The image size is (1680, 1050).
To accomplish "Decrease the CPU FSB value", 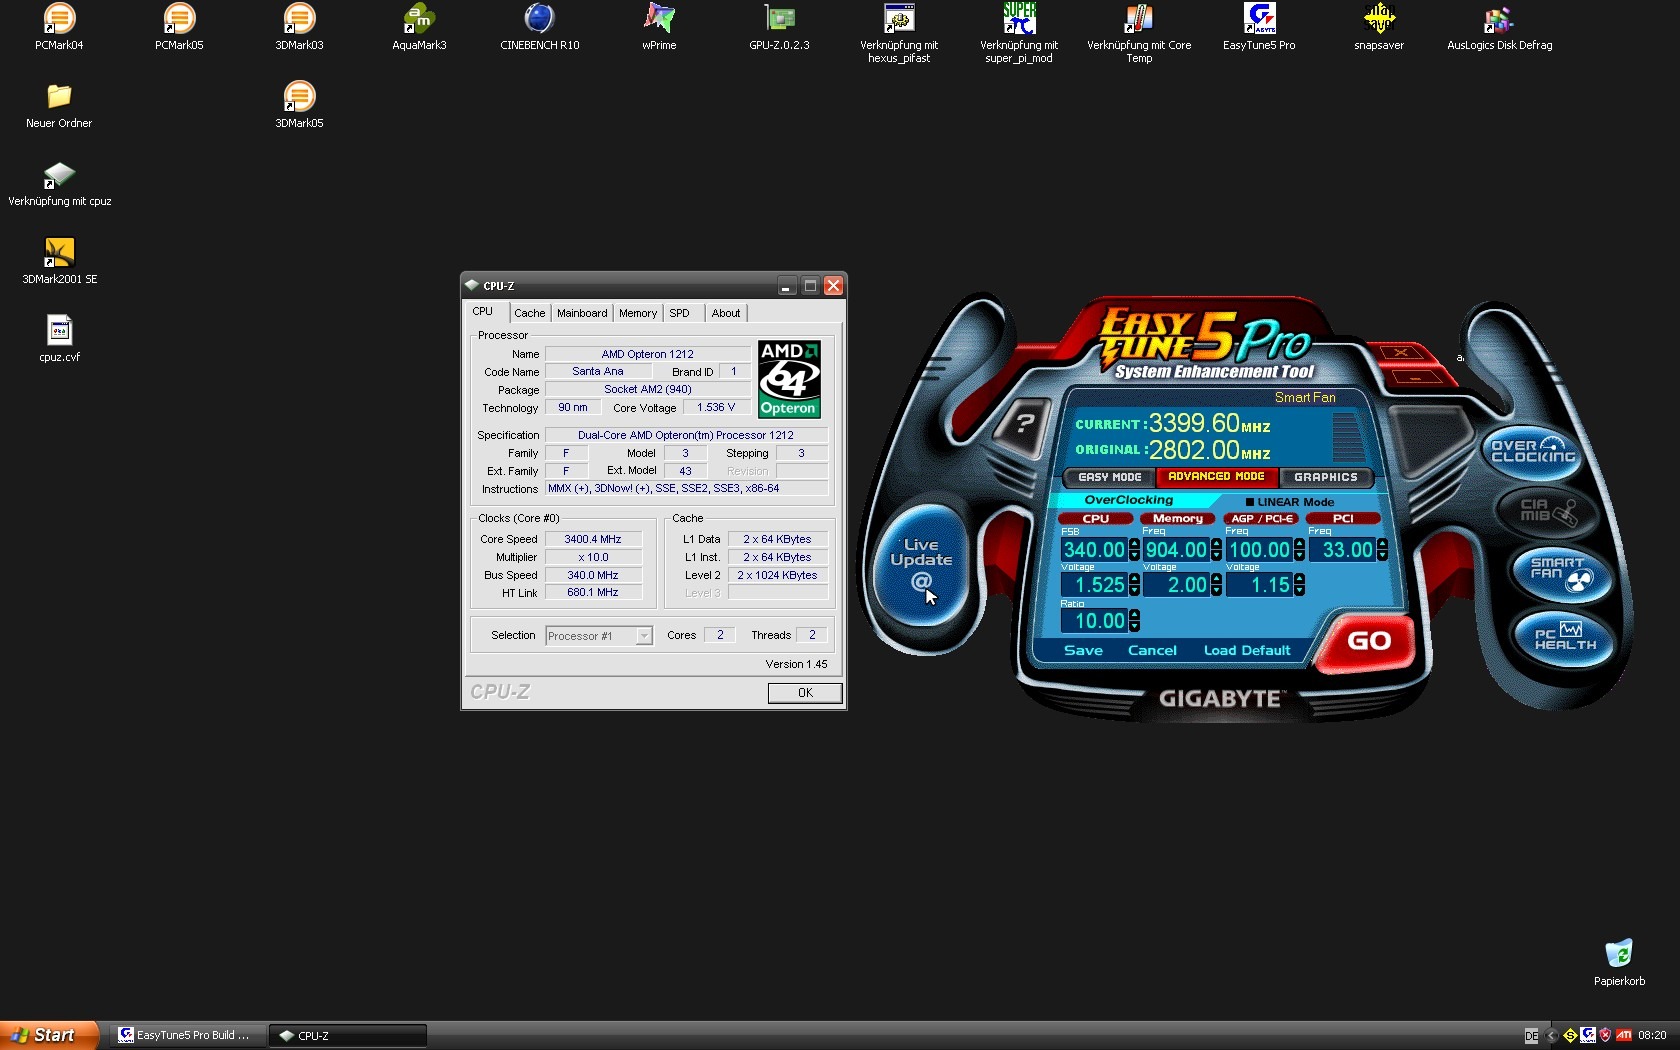I will [x=1134, y=555].
